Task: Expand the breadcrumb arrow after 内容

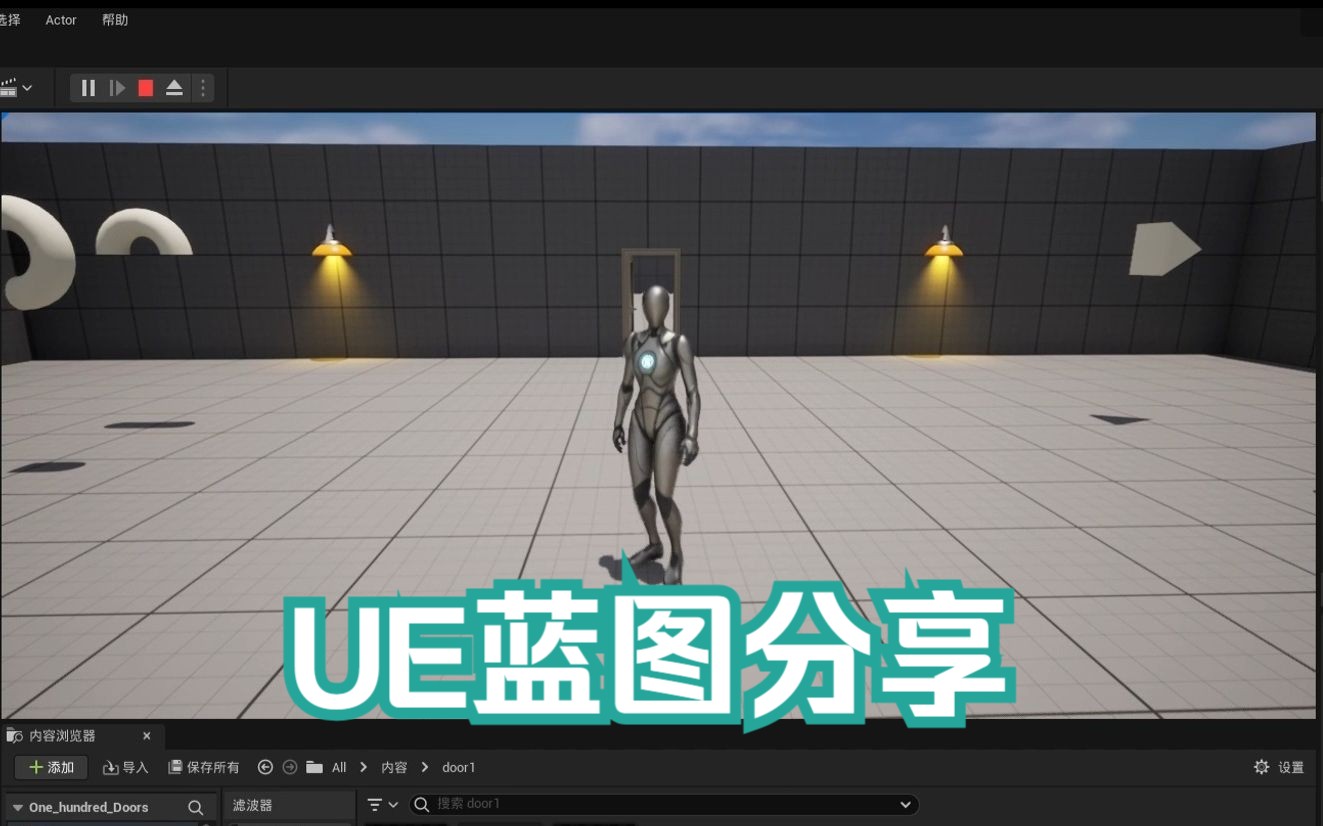Action: (x=425, y=767)
